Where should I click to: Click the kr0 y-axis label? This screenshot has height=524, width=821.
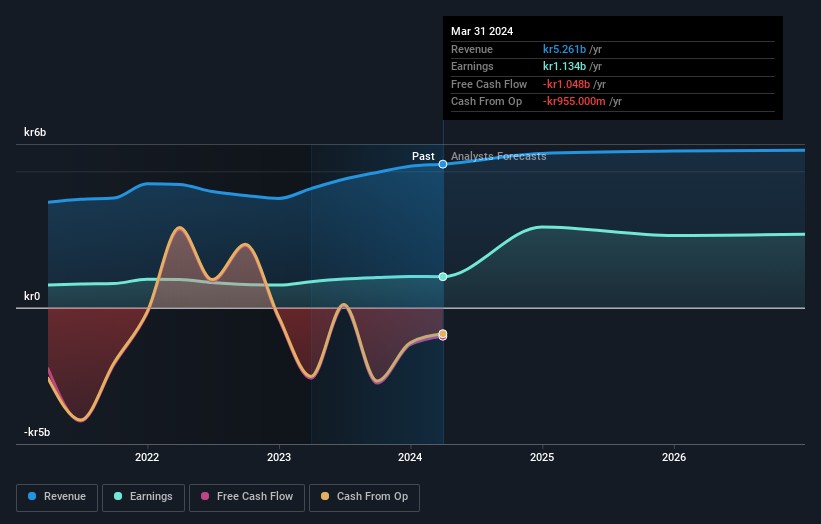pyautogui.click(x=32, y=296)
